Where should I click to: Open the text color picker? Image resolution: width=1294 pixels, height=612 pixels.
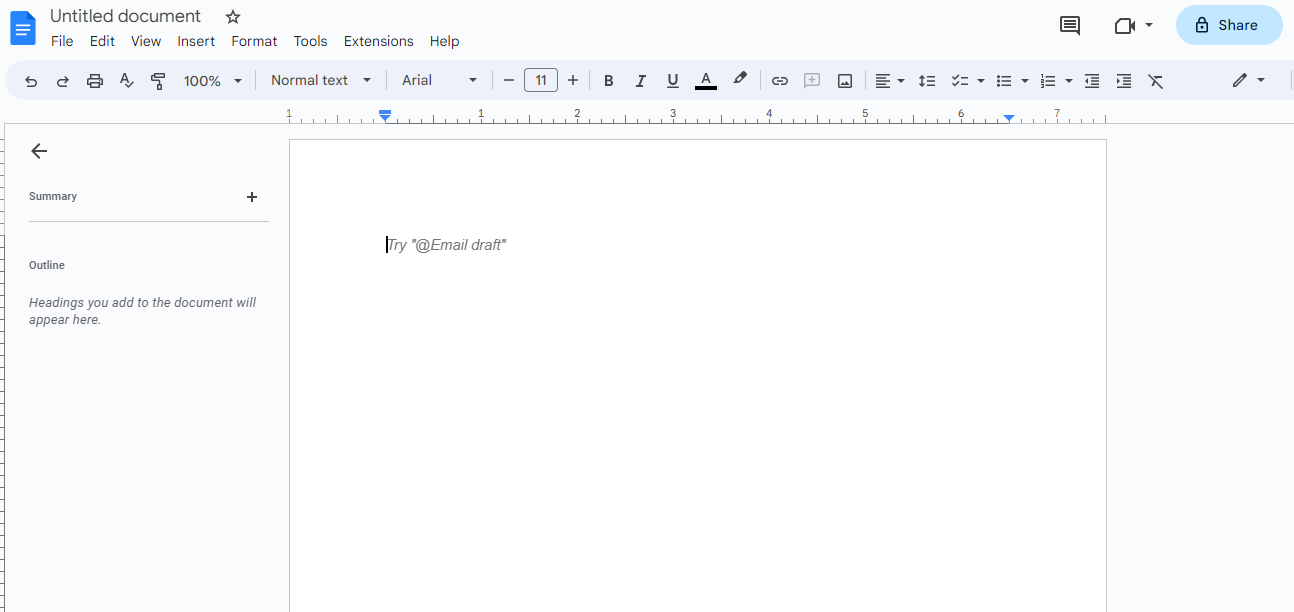click(x=706, y=81)
